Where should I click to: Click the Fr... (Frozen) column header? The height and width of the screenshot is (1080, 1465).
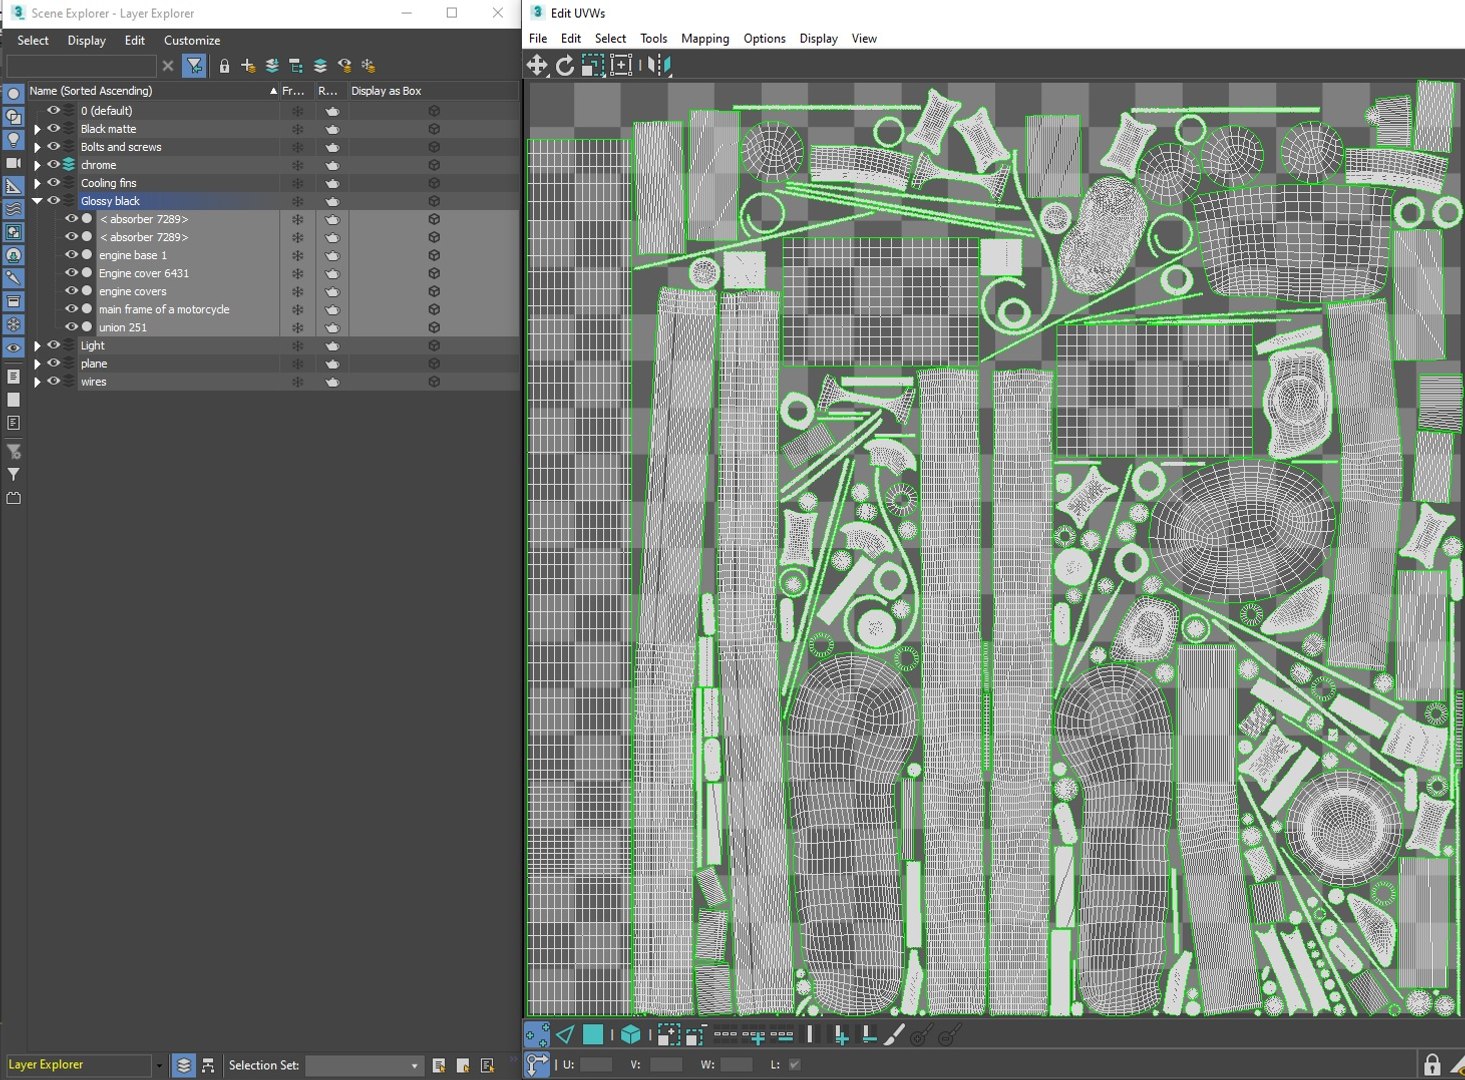[296, 91]
